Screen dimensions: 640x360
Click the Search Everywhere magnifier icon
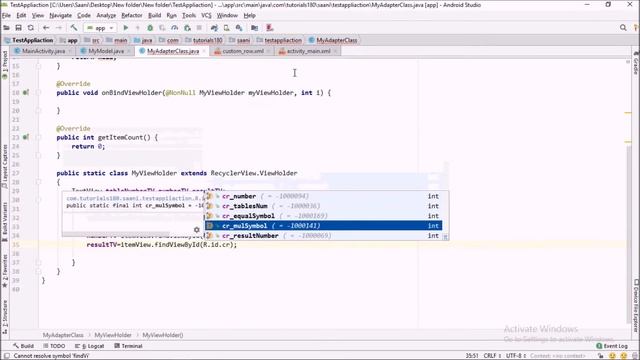coord(623,28)
